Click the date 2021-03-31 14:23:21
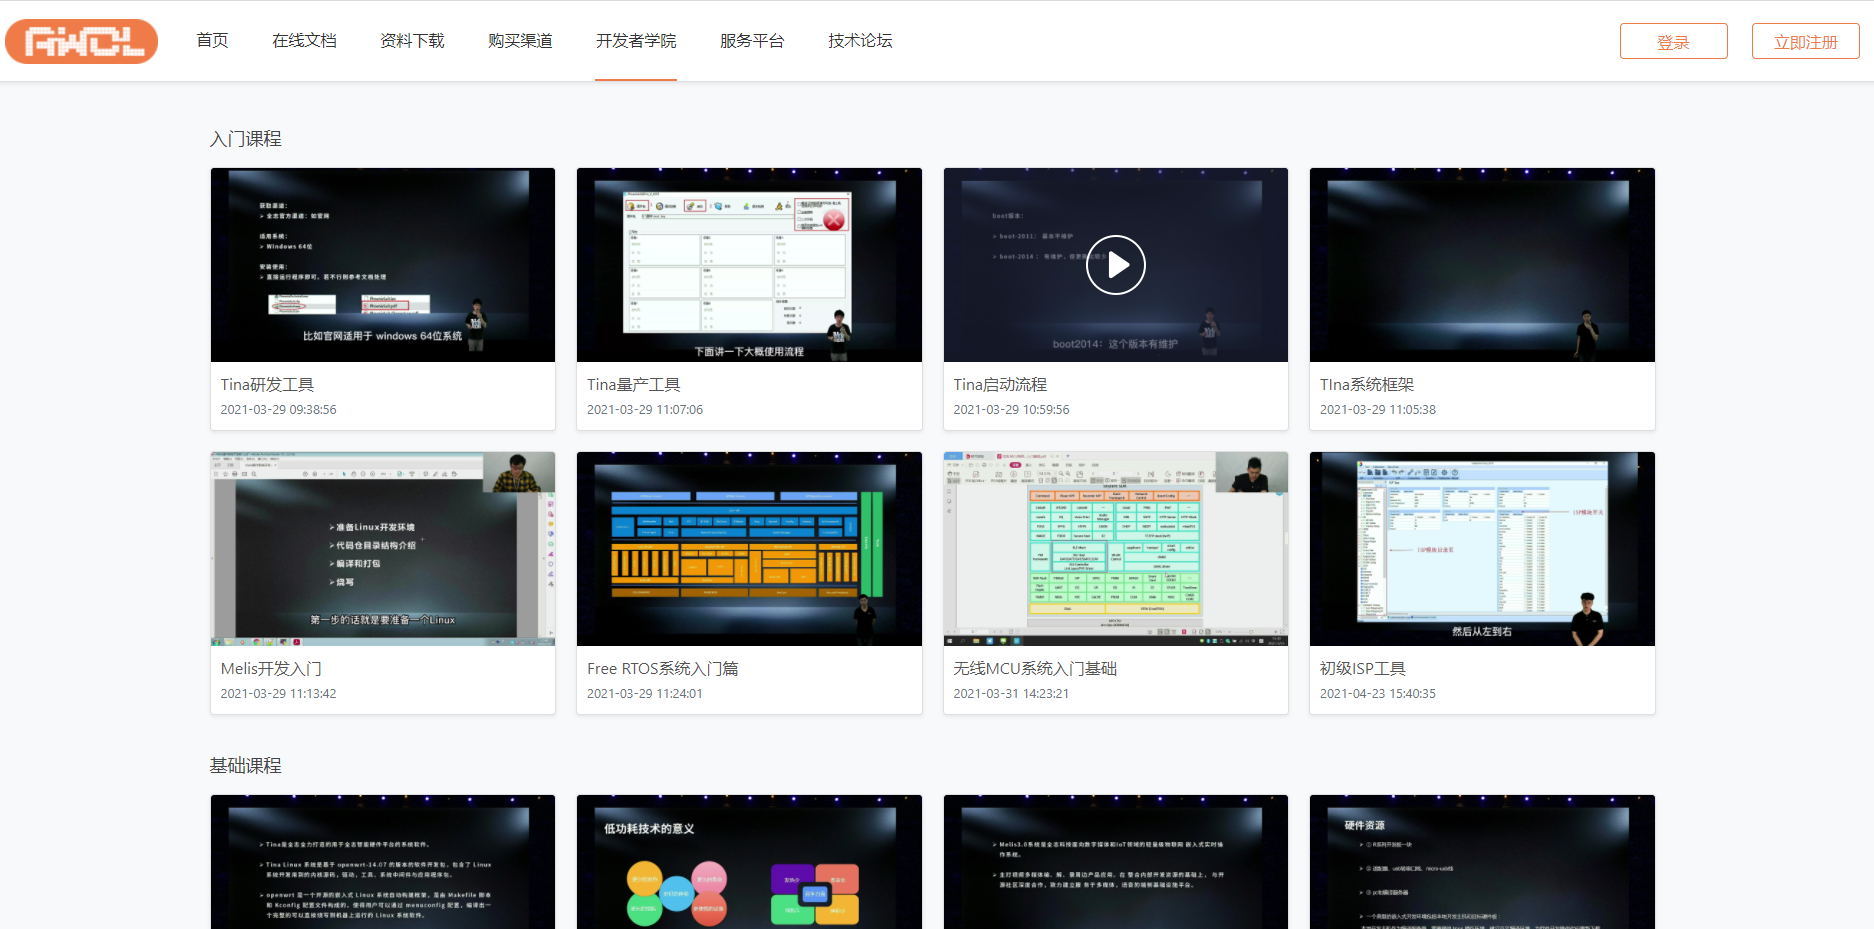The height and width of the screenshot is (929, 1874). coord(1011,694)
